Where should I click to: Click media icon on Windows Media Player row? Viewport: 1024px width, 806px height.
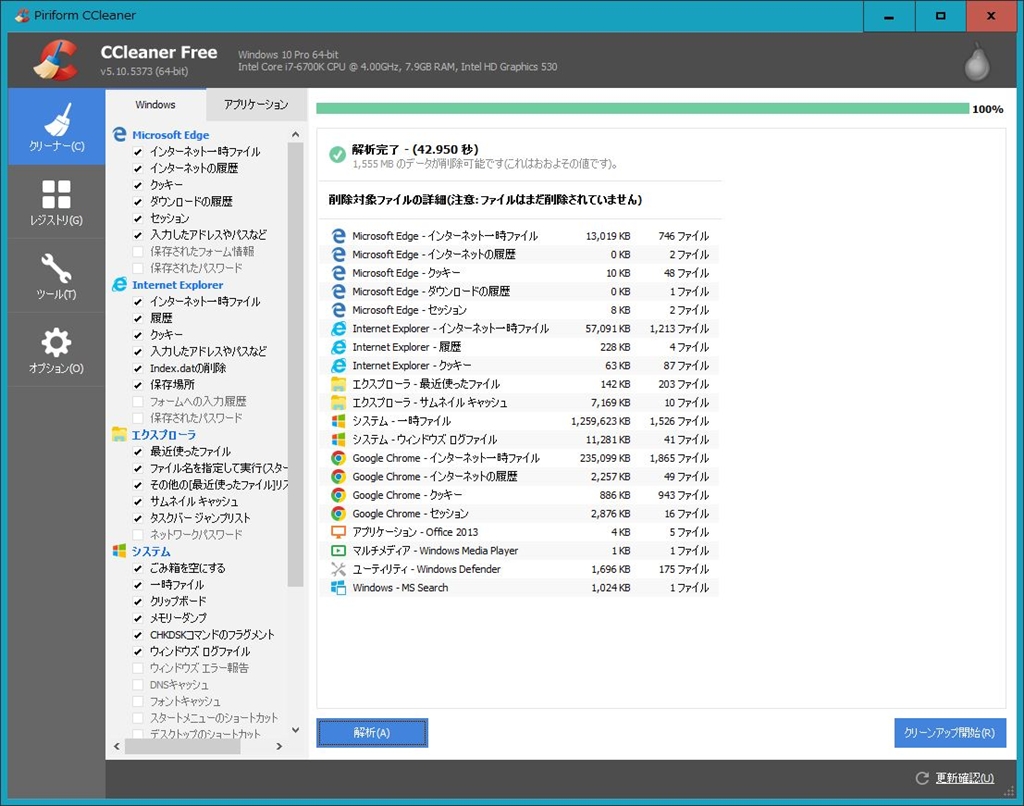338,551
